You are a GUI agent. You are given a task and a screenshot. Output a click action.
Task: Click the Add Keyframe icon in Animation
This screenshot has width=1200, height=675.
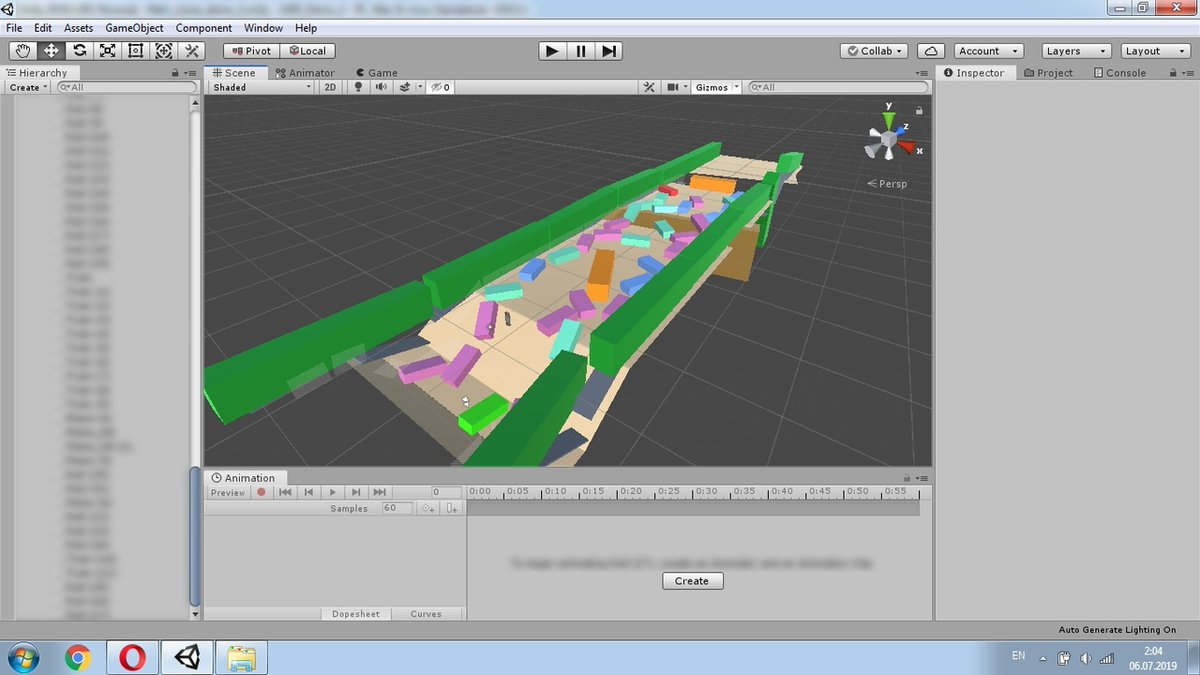[x=428, y=508]
